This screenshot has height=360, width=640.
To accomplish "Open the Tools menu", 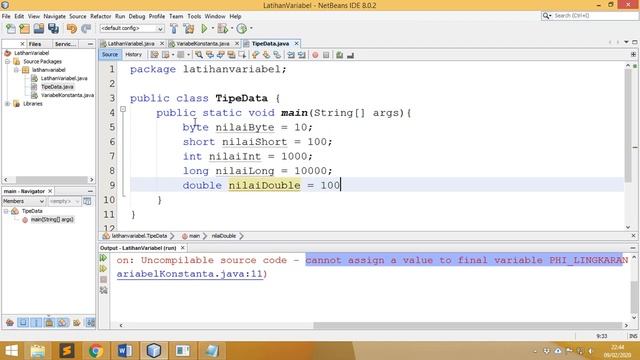I will coord(194,16).
